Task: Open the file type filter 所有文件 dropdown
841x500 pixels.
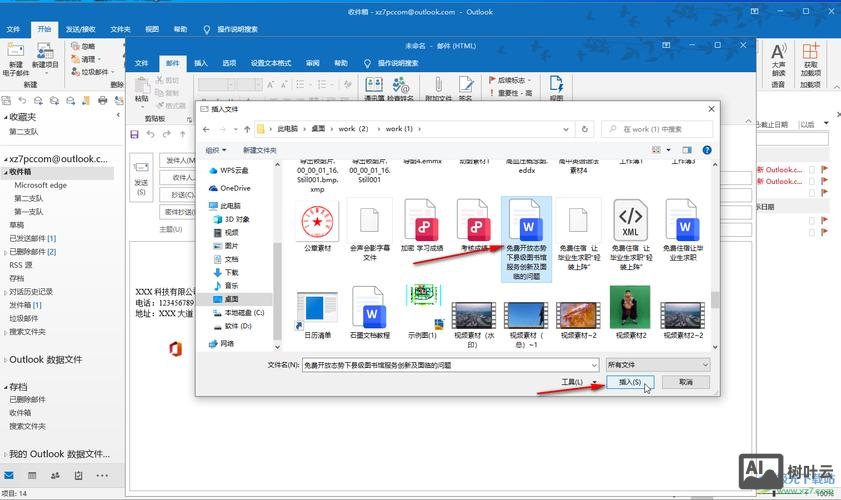Action: pyautogui.click(x=658, y=365)
